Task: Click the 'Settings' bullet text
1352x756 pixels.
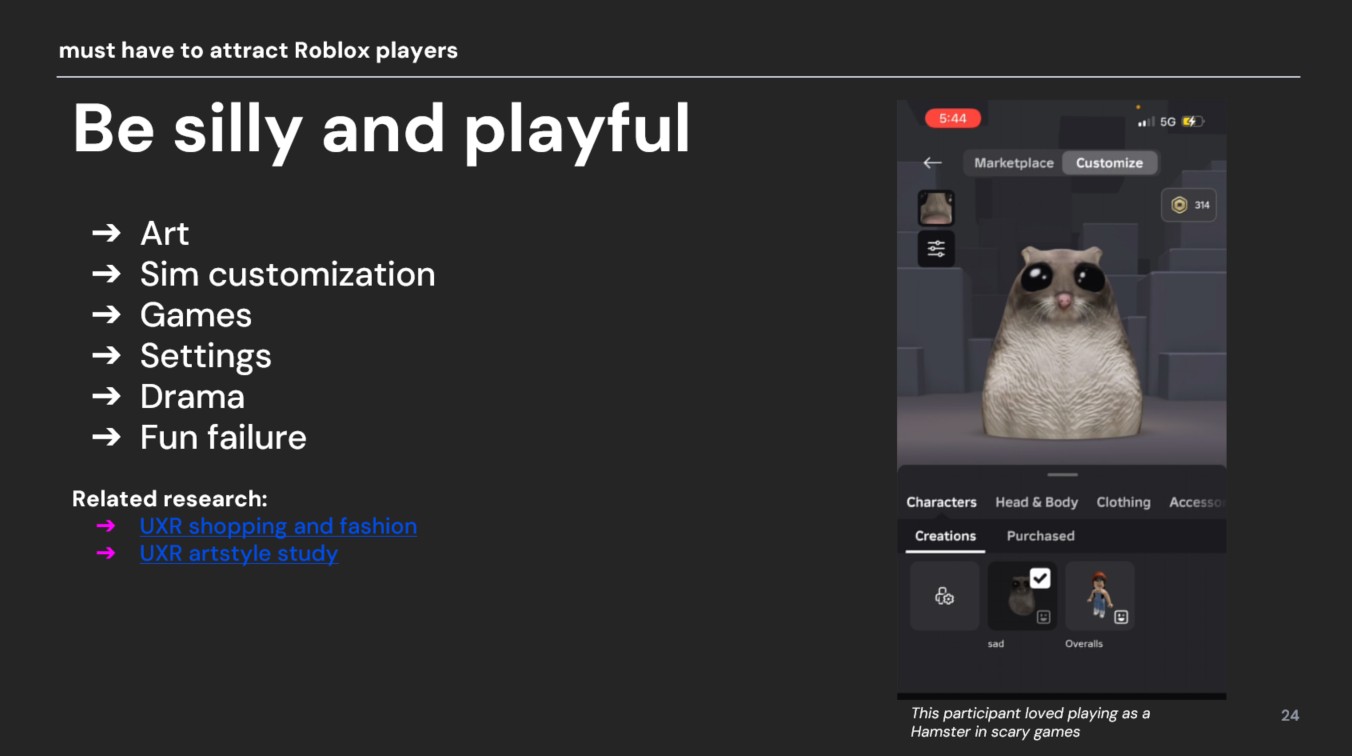Action: click(205, 356)
